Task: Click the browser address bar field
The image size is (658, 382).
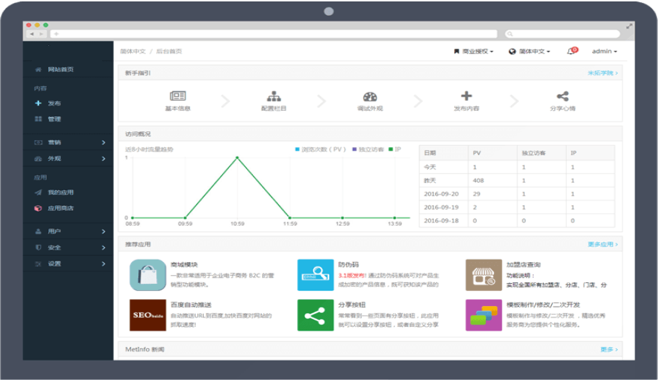Action: coord(274,34)
